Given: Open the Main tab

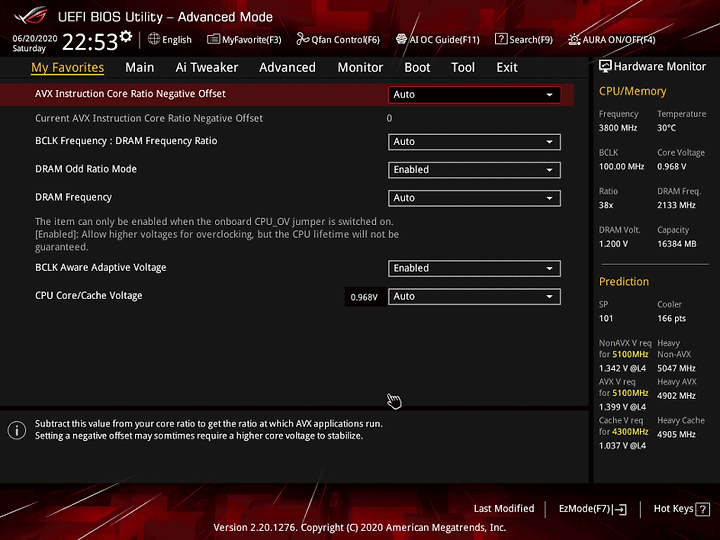Looking at the screenshot, I should (x=140, y=68).
